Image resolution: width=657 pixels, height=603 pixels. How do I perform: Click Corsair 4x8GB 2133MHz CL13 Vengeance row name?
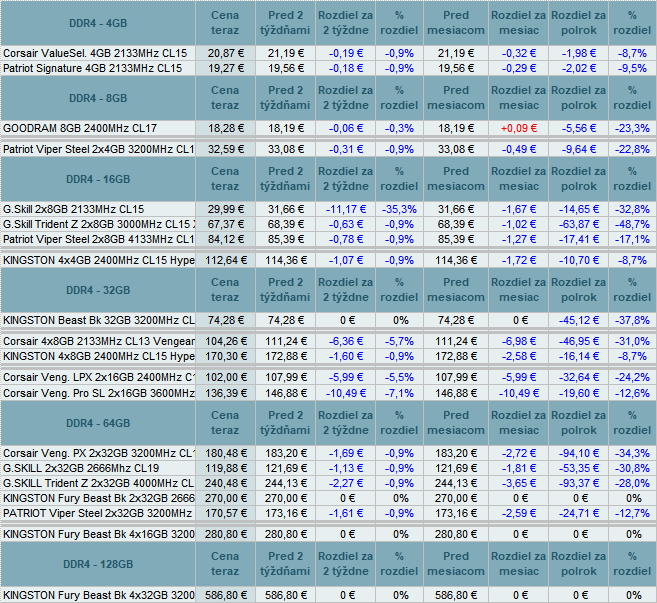tap(98, 341)
